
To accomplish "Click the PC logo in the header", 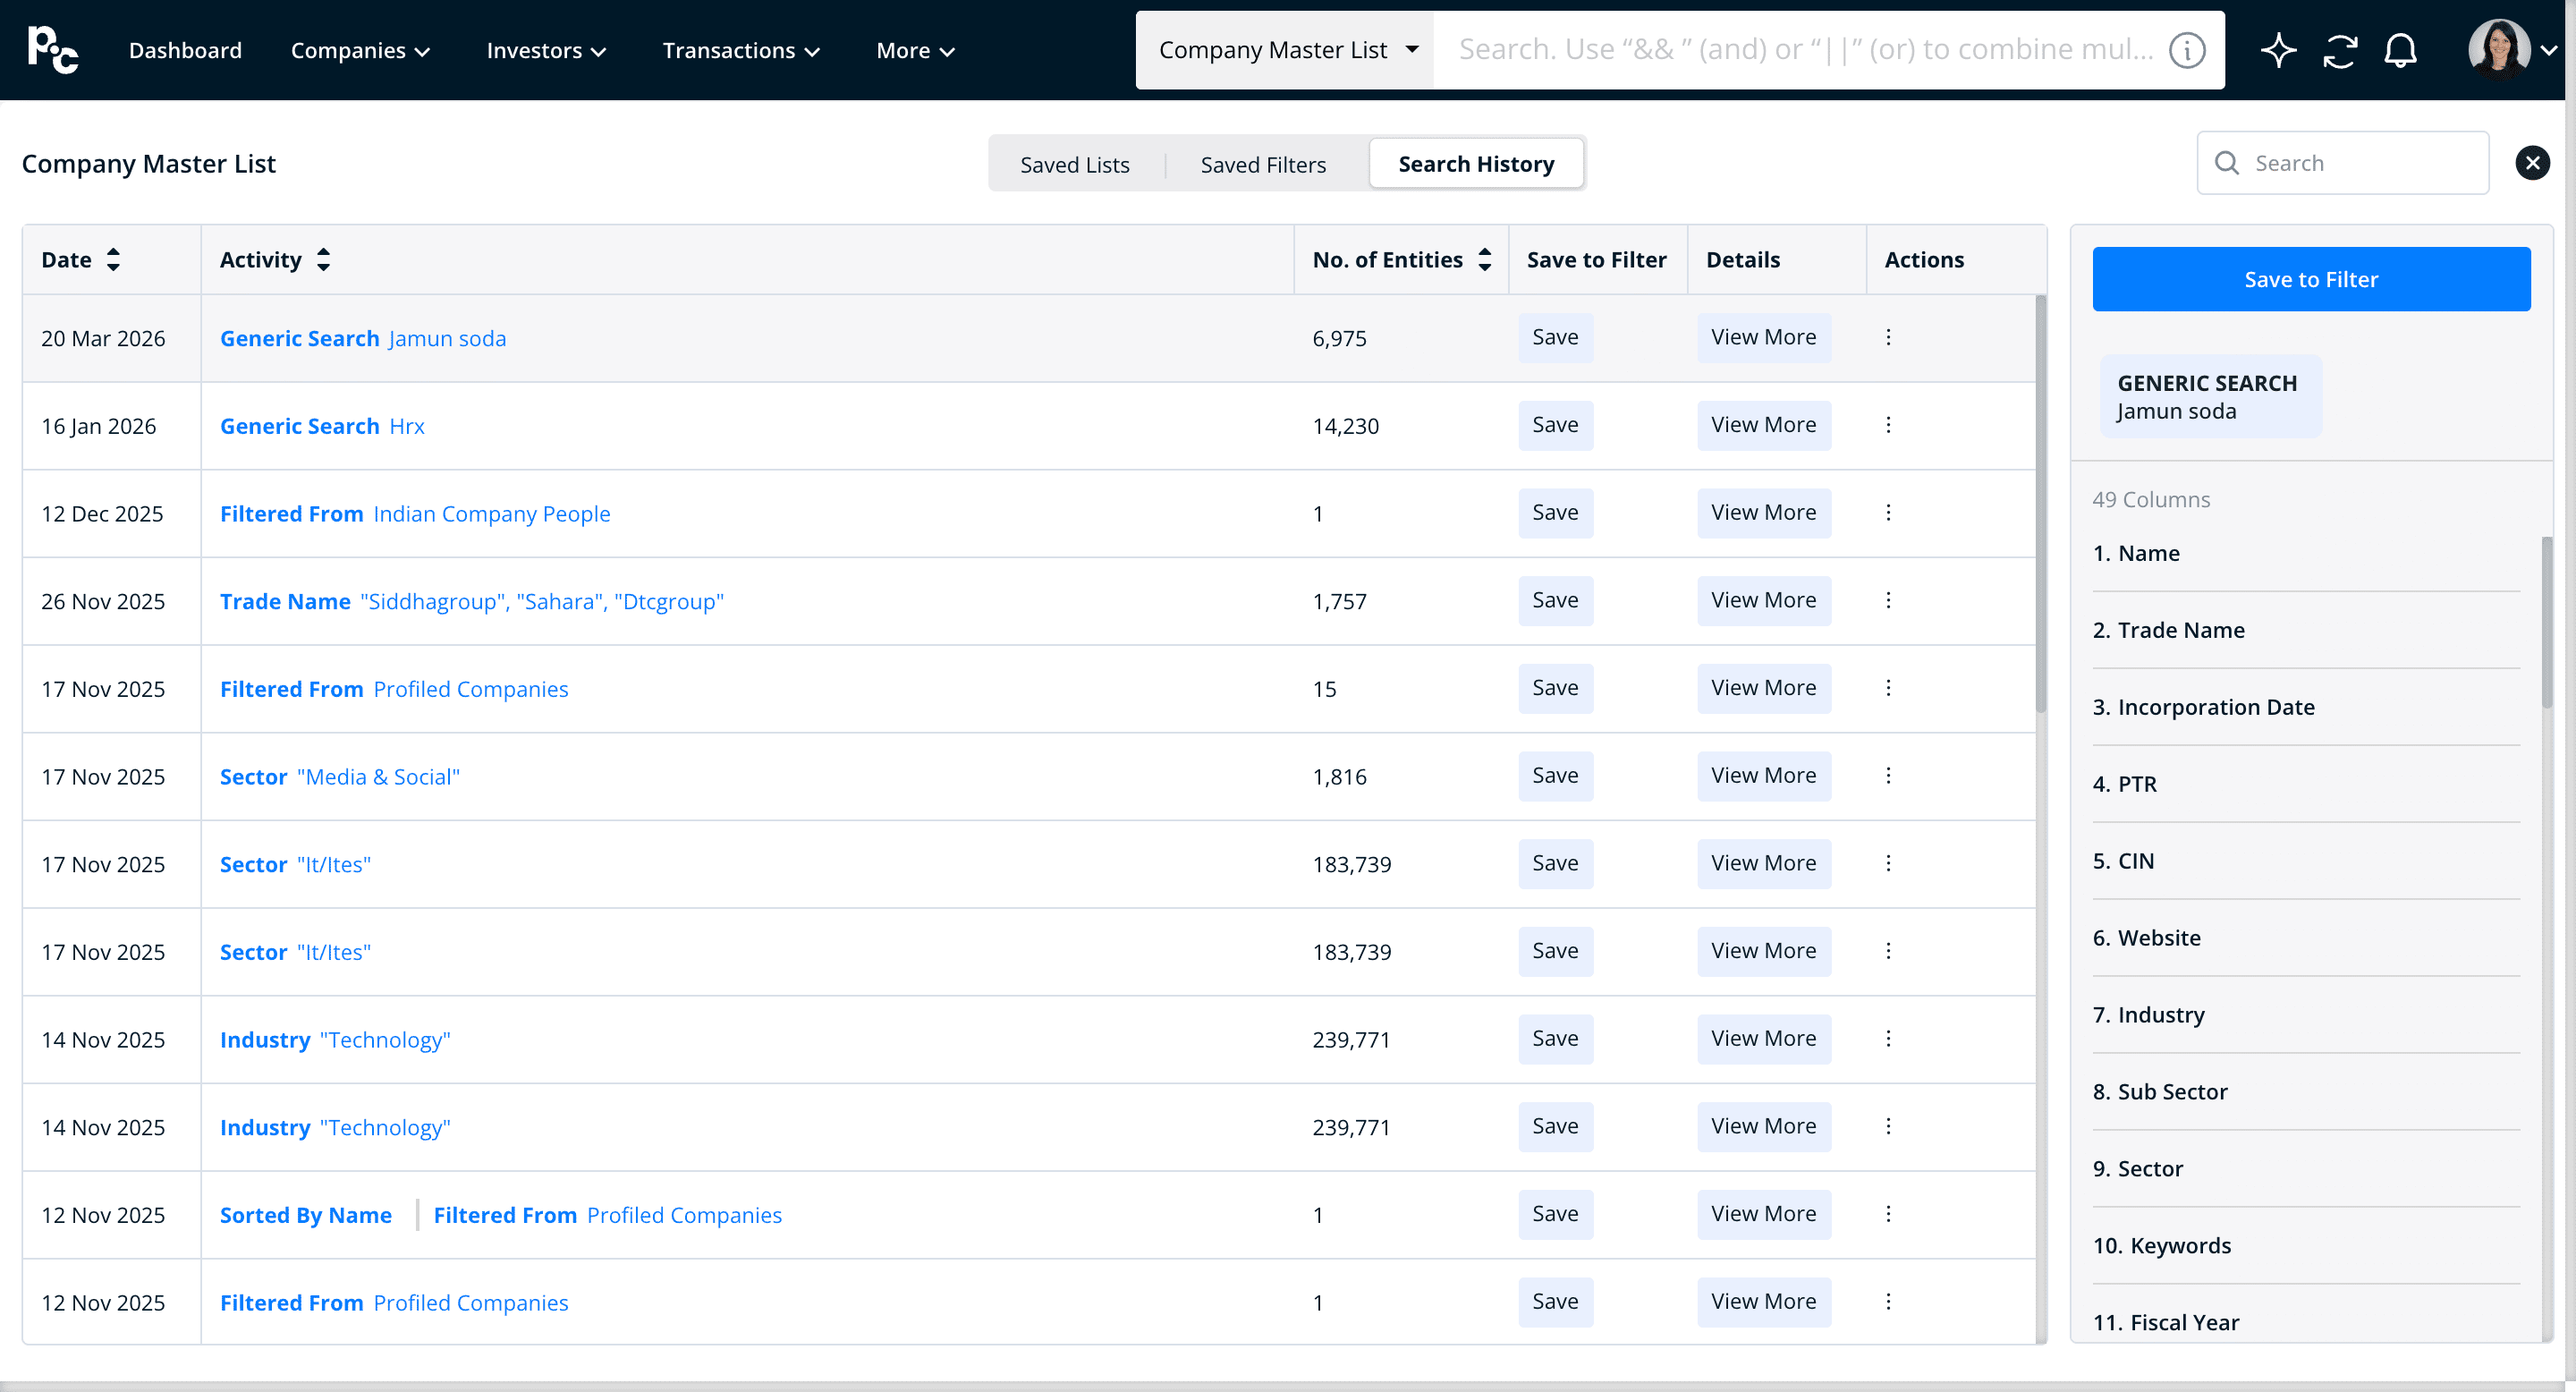I will coord(52,50).
